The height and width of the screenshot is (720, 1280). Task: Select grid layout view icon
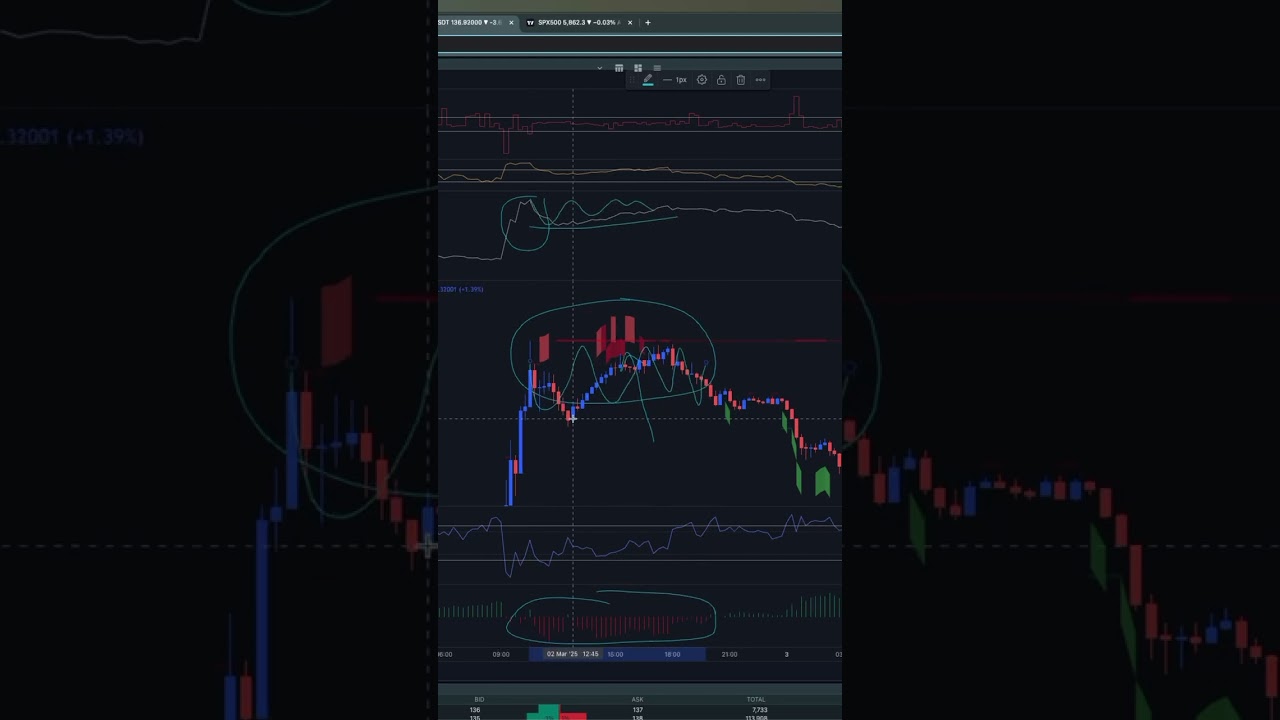click(x=638, y=68)
